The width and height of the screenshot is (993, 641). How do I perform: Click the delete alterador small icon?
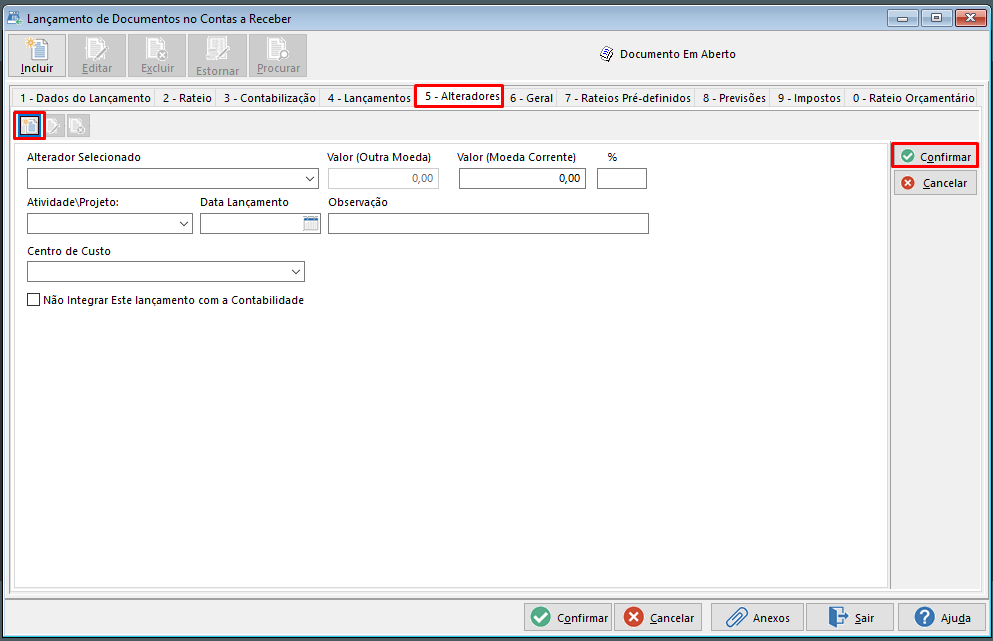(78, 126)
